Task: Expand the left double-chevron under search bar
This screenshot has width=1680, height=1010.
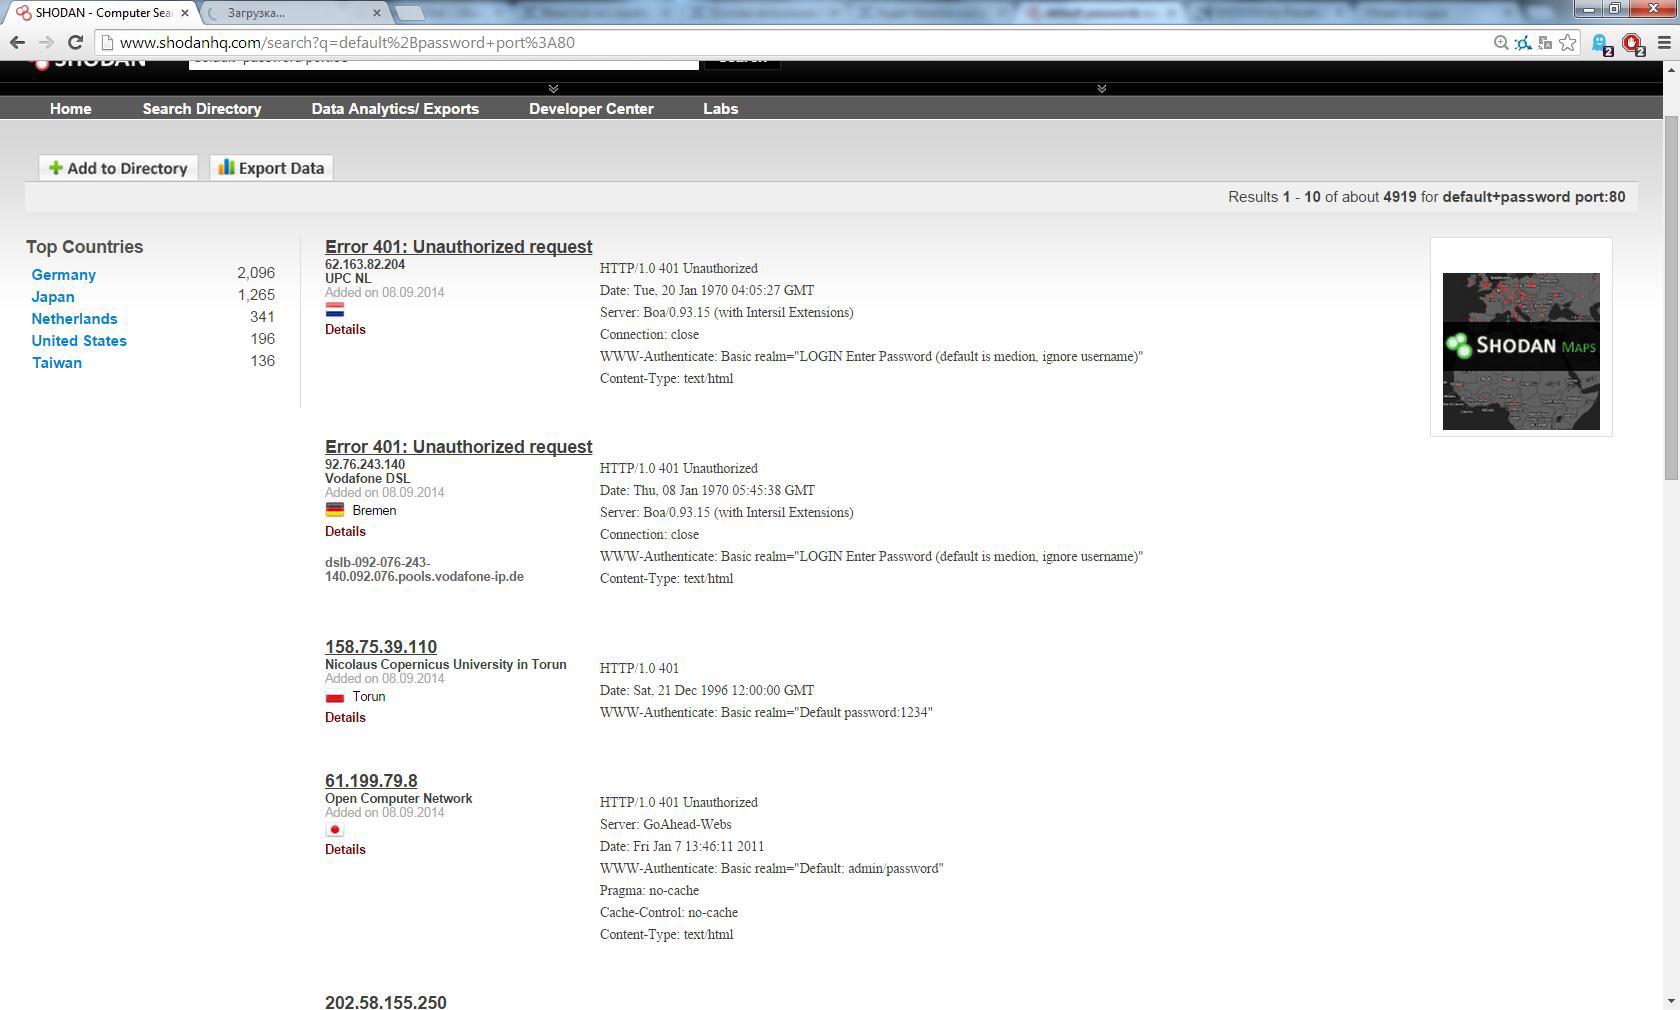Action: (553, 89)
